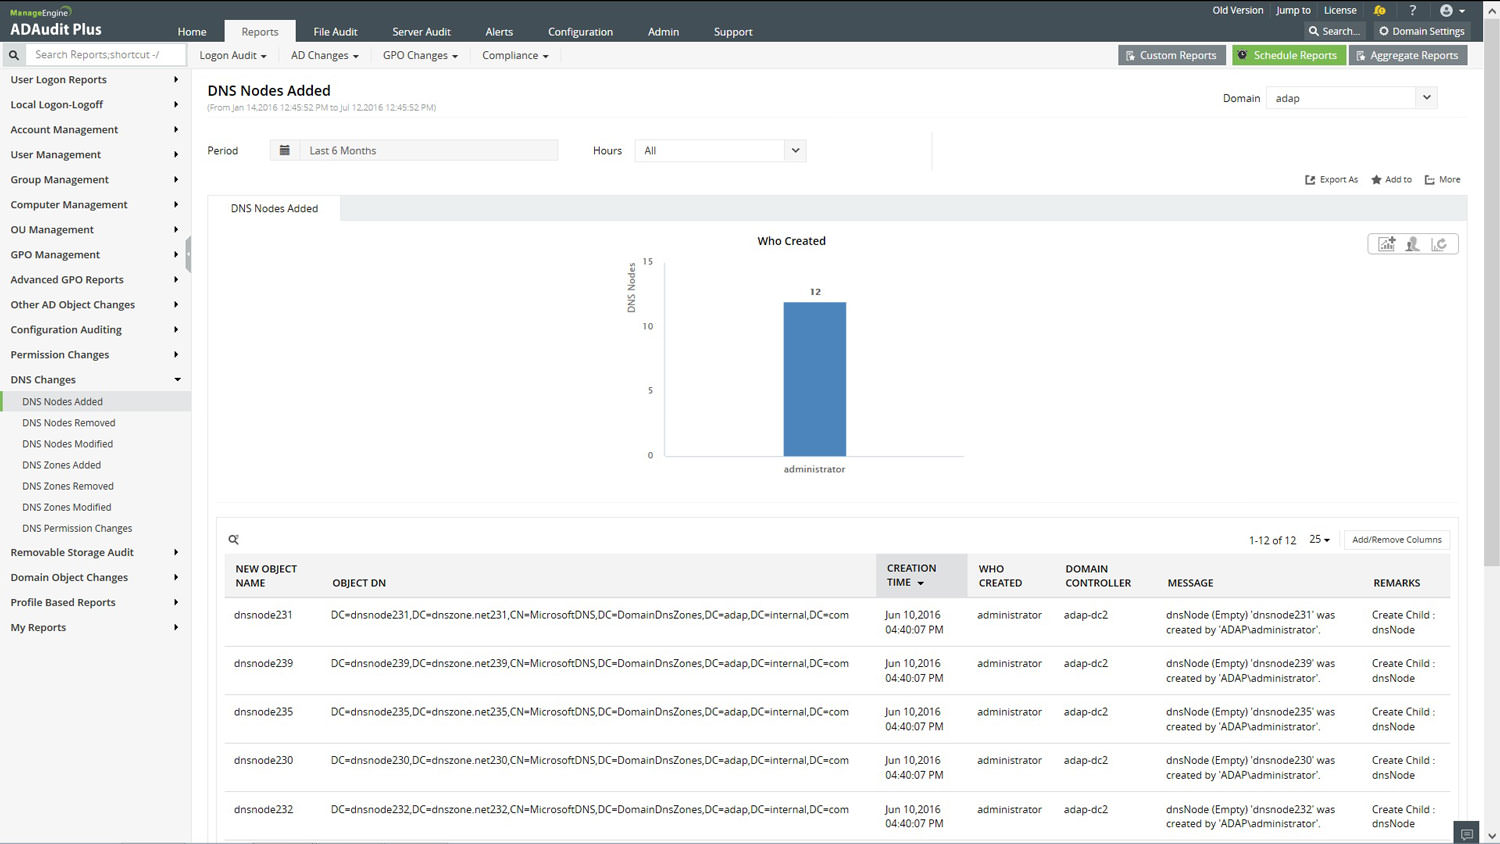Open the help question mark icon
1500x844 pixels.
[1412, 10]
